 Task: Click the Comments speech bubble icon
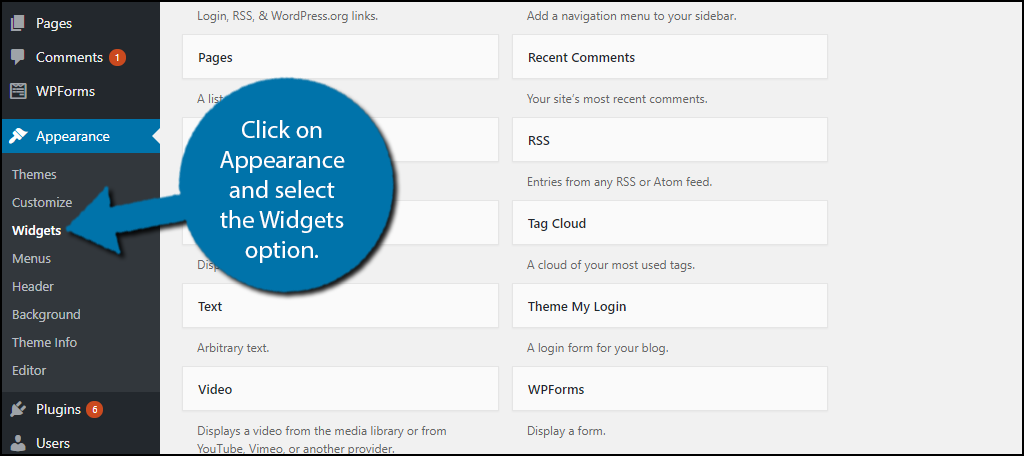pyautogui.click(x=18, y=57)
